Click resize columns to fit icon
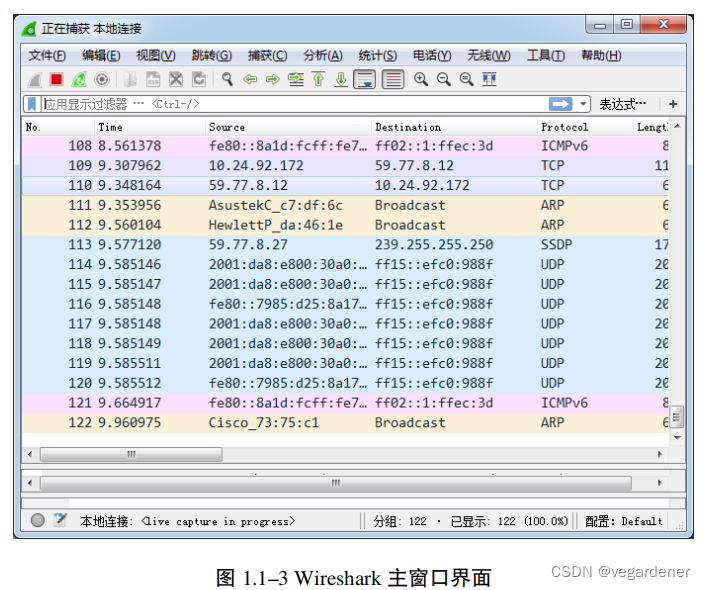The height and width of the screenshot is (590, 706). pos(489,80)
